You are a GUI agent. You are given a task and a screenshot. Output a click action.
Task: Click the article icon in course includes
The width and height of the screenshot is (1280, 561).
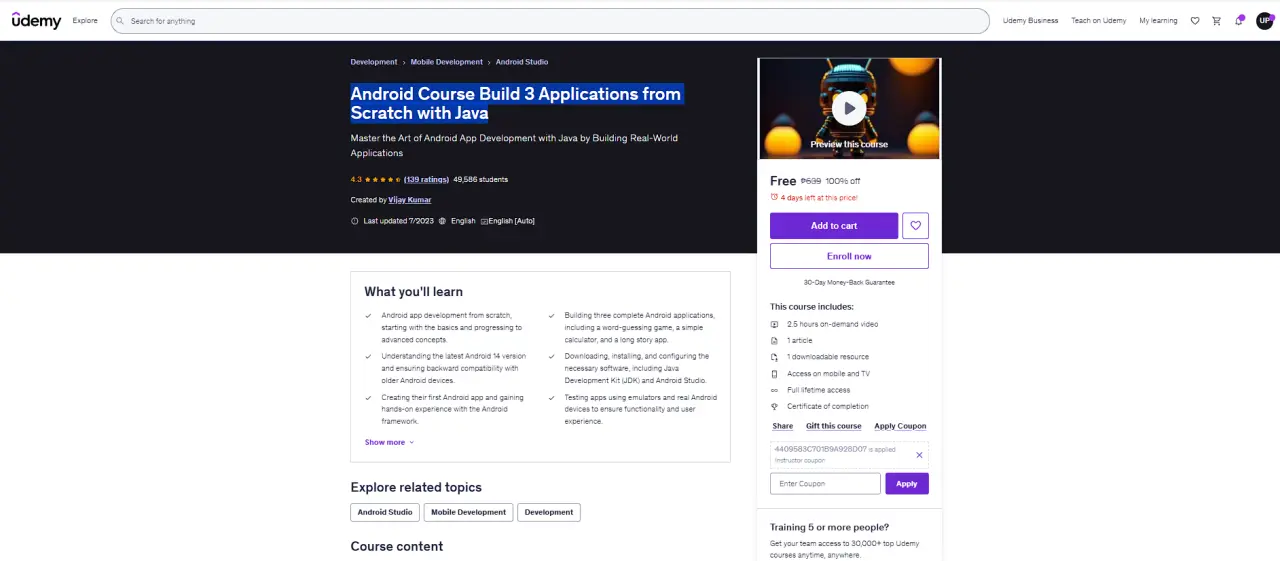(x=774, y=341)
